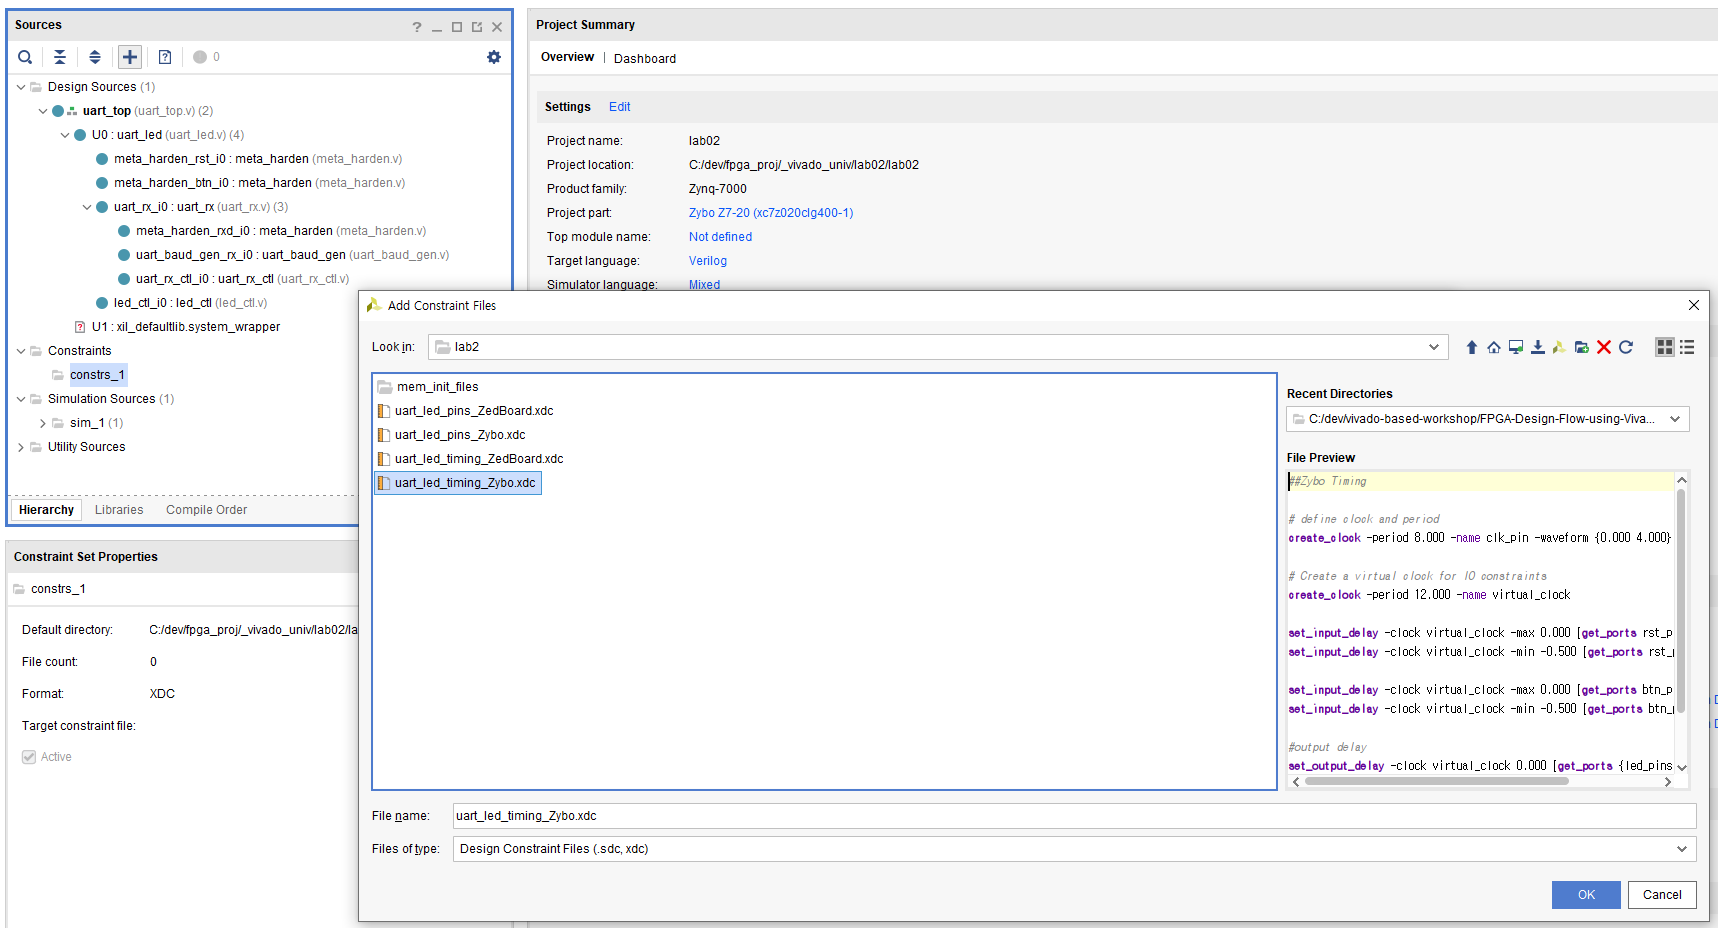Open the mem_init_files folder

[x=428, y=387]
